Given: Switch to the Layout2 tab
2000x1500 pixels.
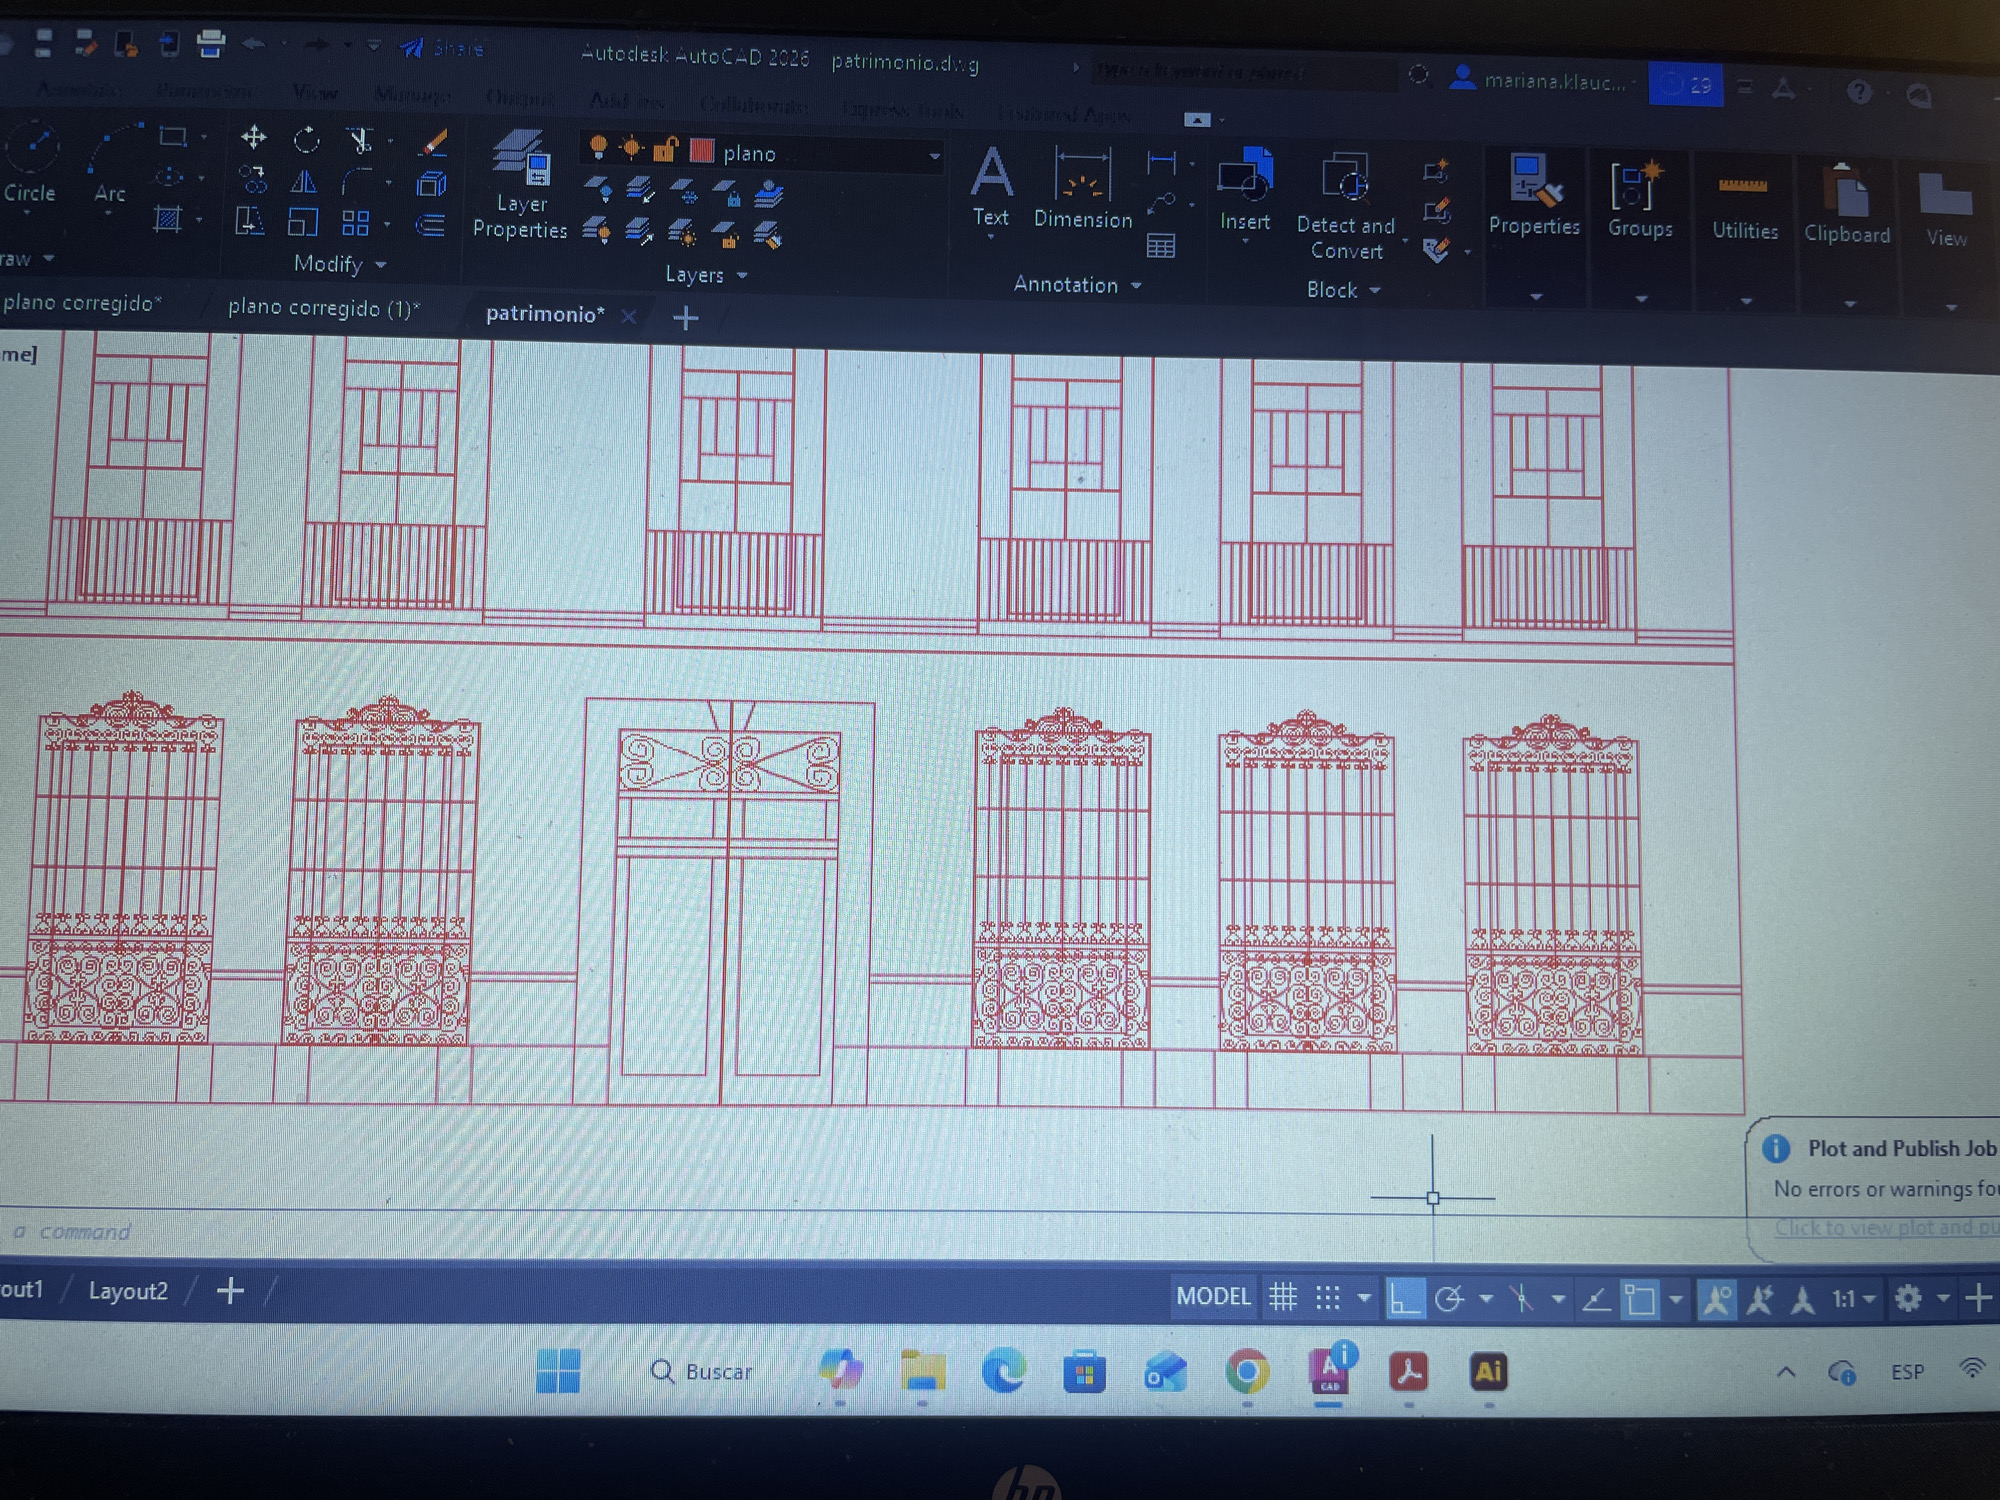Looking at the screenshot, I should [128, 1291].
